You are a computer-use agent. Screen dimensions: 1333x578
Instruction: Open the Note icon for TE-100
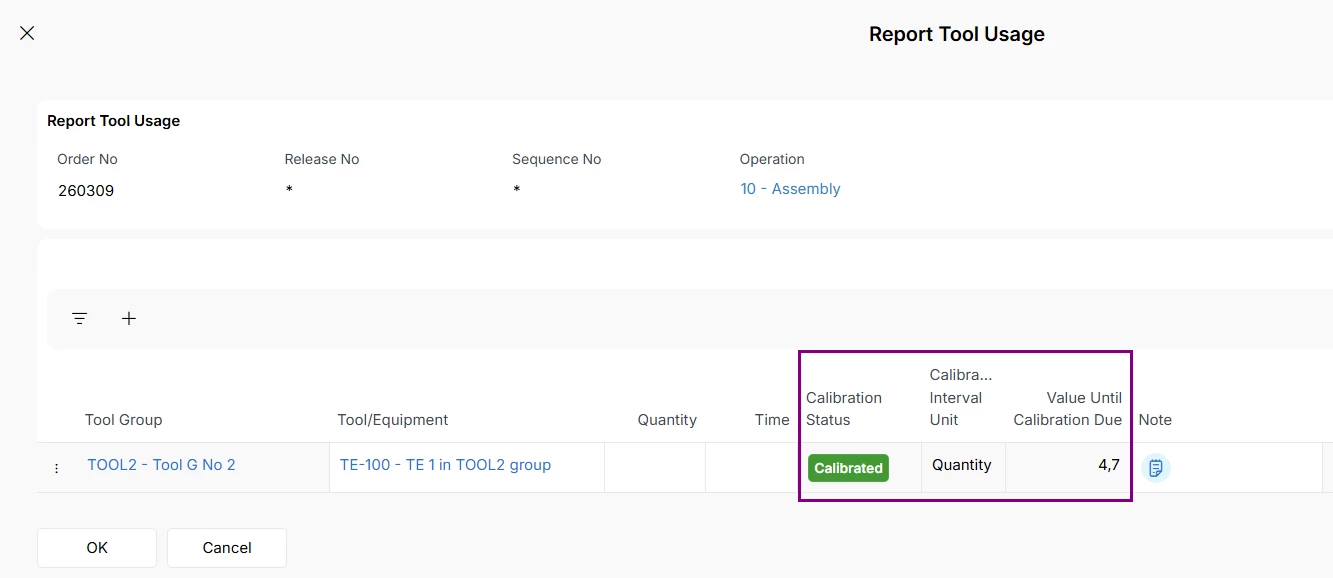(1156, 468)
